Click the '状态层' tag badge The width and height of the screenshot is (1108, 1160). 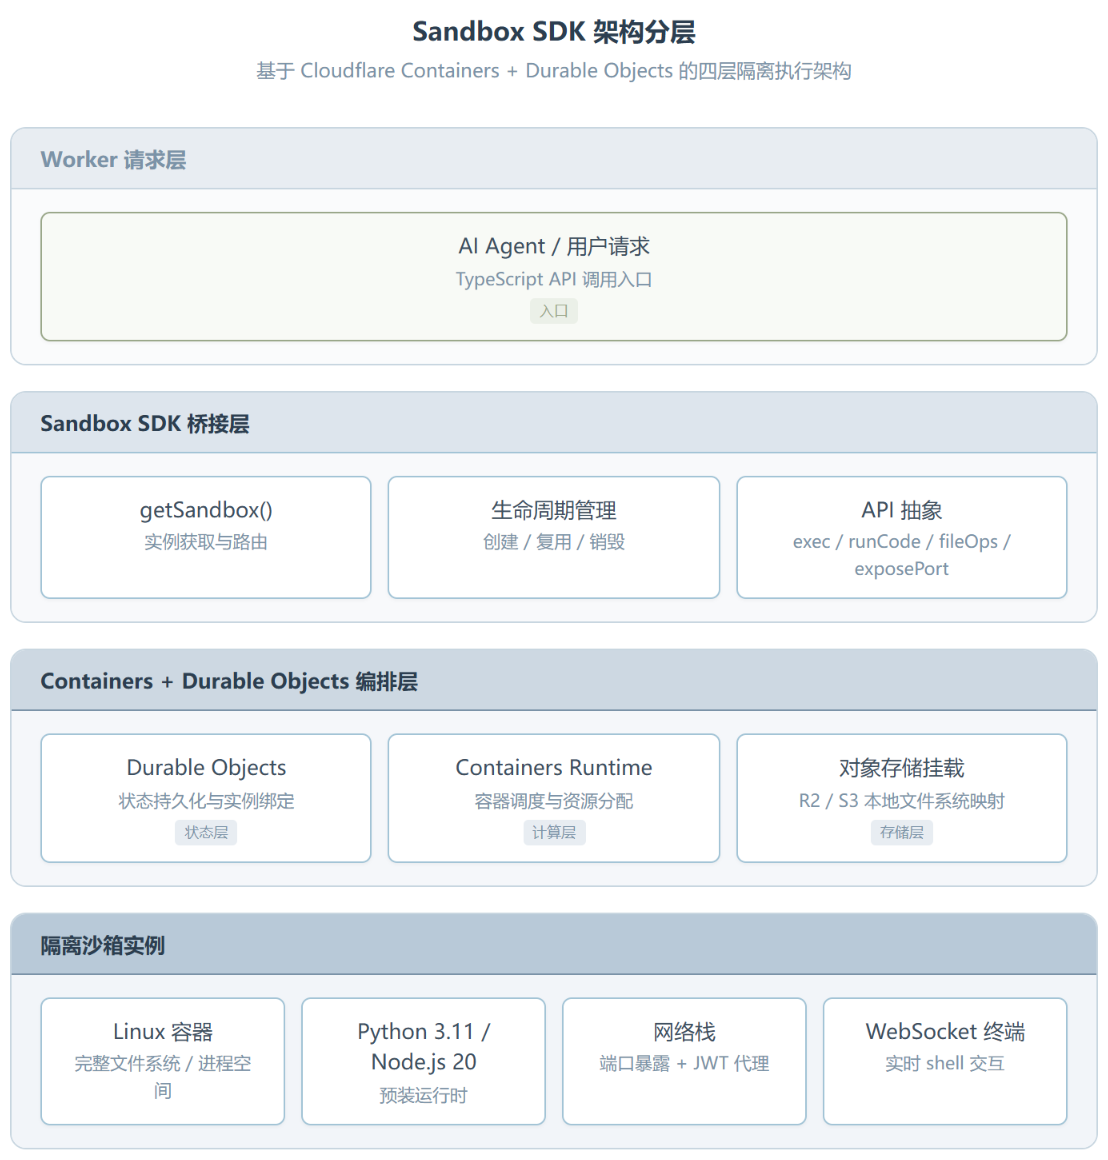(206, 832)
